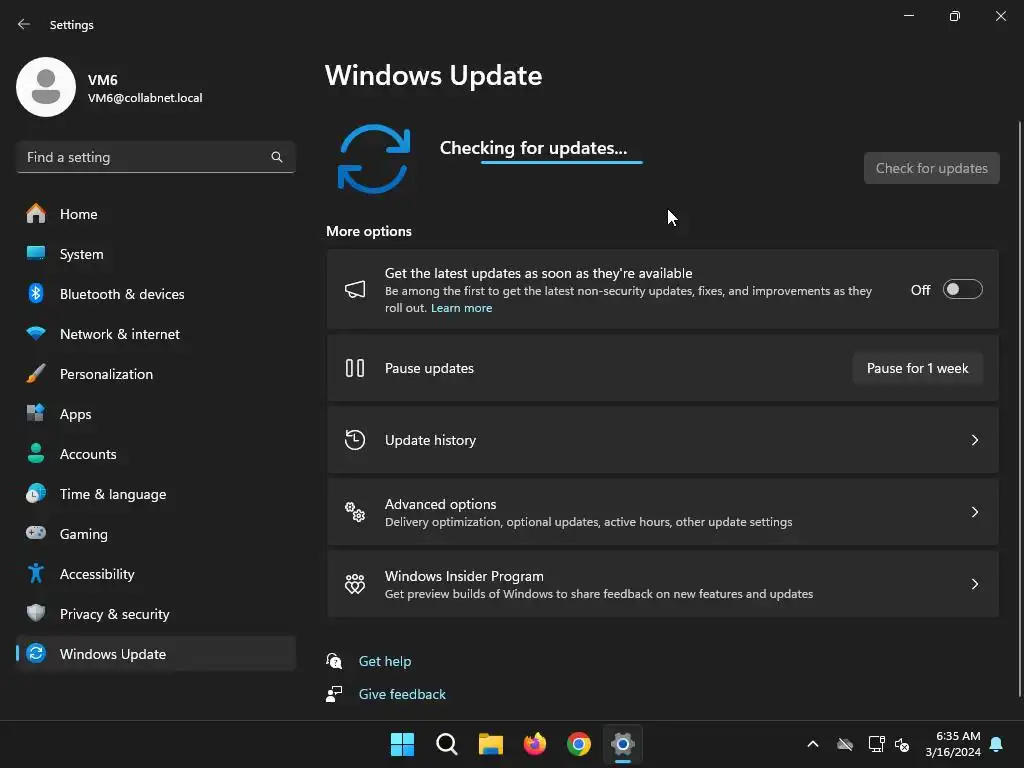Image resolution: width=1024 pixels, height=768 pixels.
Task: Click the Checking for updates progress bar
Action: point(562,162)
